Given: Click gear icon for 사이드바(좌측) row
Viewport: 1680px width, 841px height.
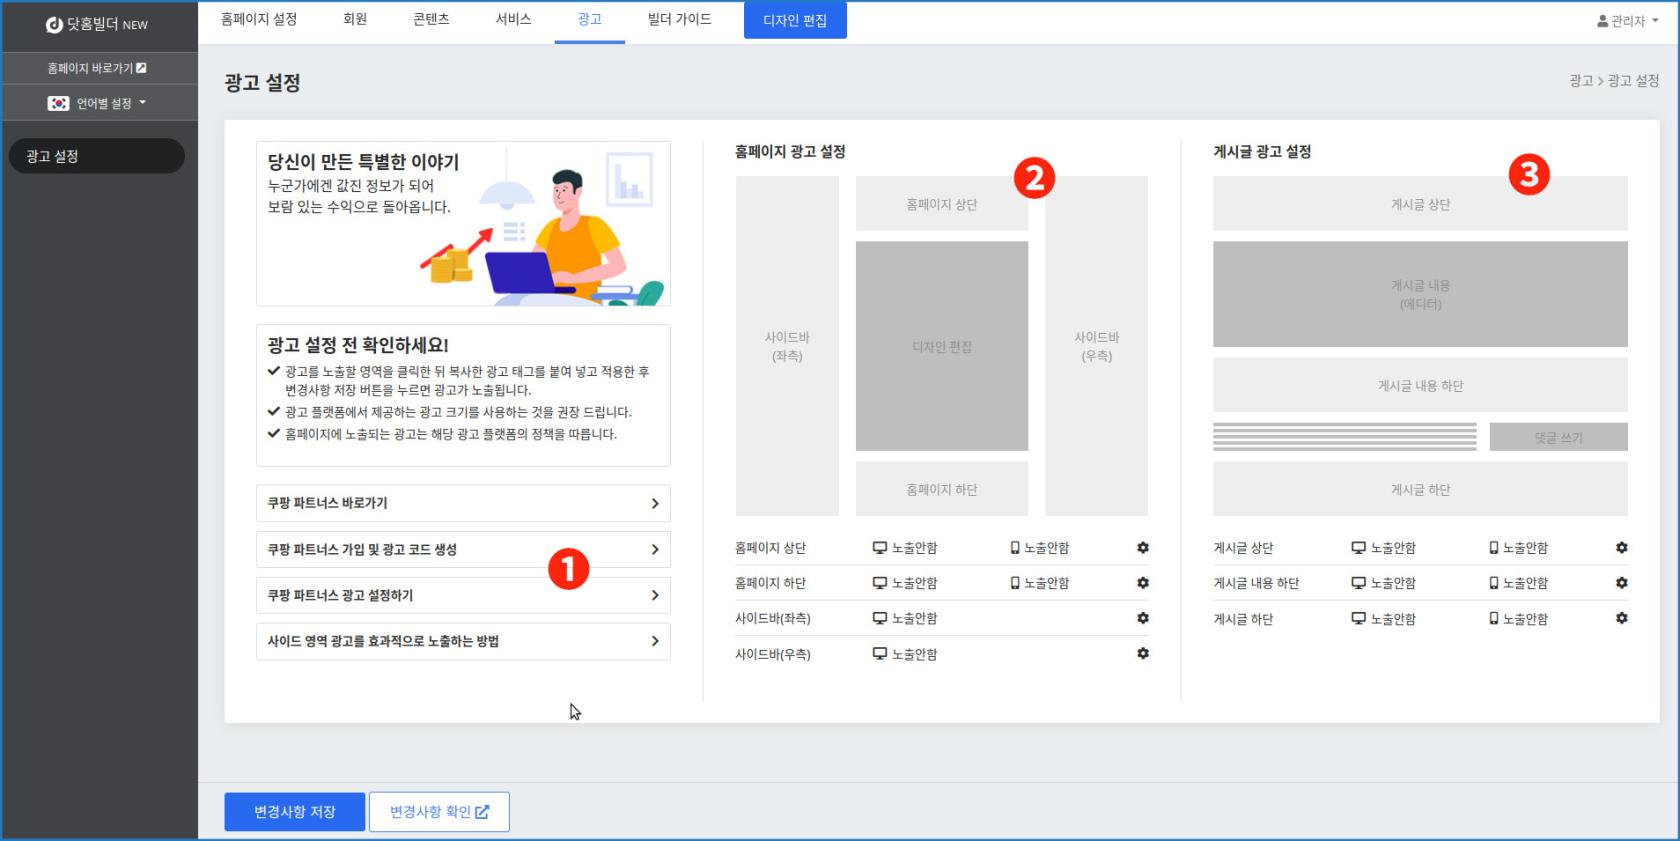Looking at the screenshot, I should (x=1143, y=618).
